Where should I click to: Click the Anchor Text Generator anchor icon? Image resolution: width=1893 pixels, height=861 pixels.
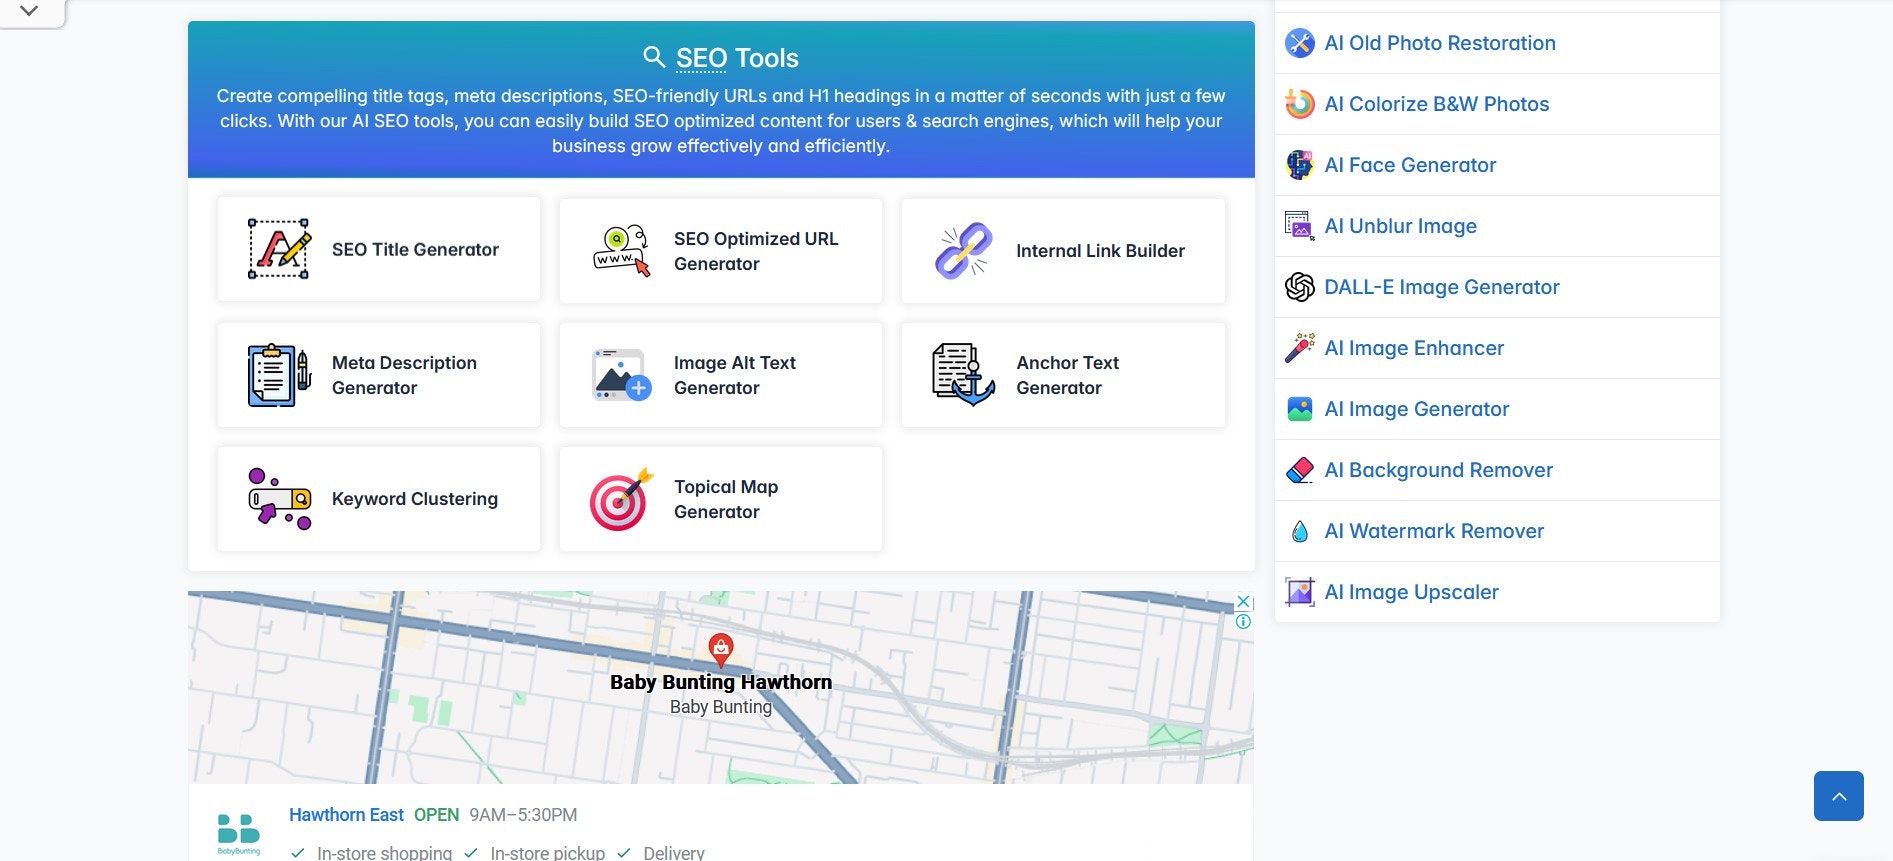[963, 375]
